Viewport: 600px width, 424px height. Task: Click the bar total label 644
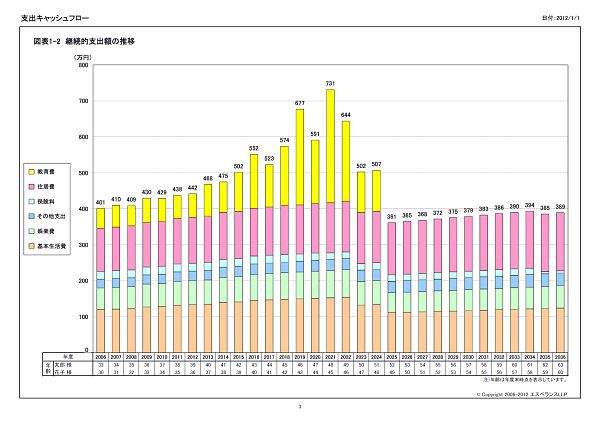coord(346,115)
